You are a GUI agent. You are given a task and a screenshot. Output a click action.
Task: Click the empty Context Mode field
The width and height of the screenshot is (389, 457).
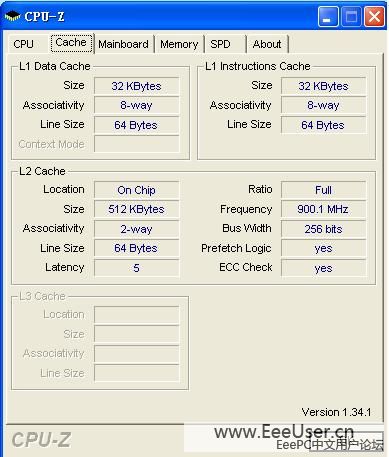point(136,144)
